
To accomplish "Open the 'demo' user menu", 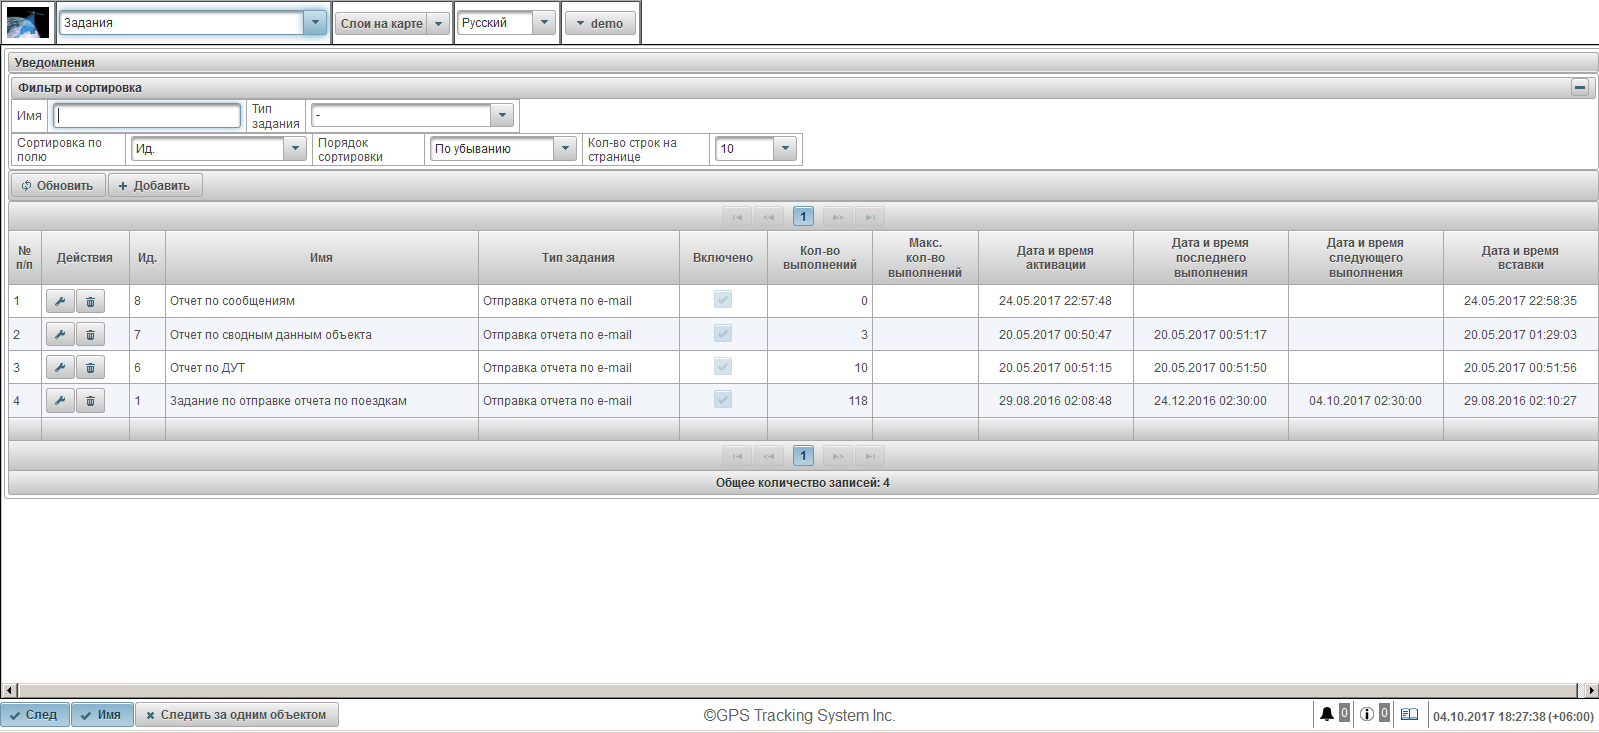I will [x=600, y=23].
